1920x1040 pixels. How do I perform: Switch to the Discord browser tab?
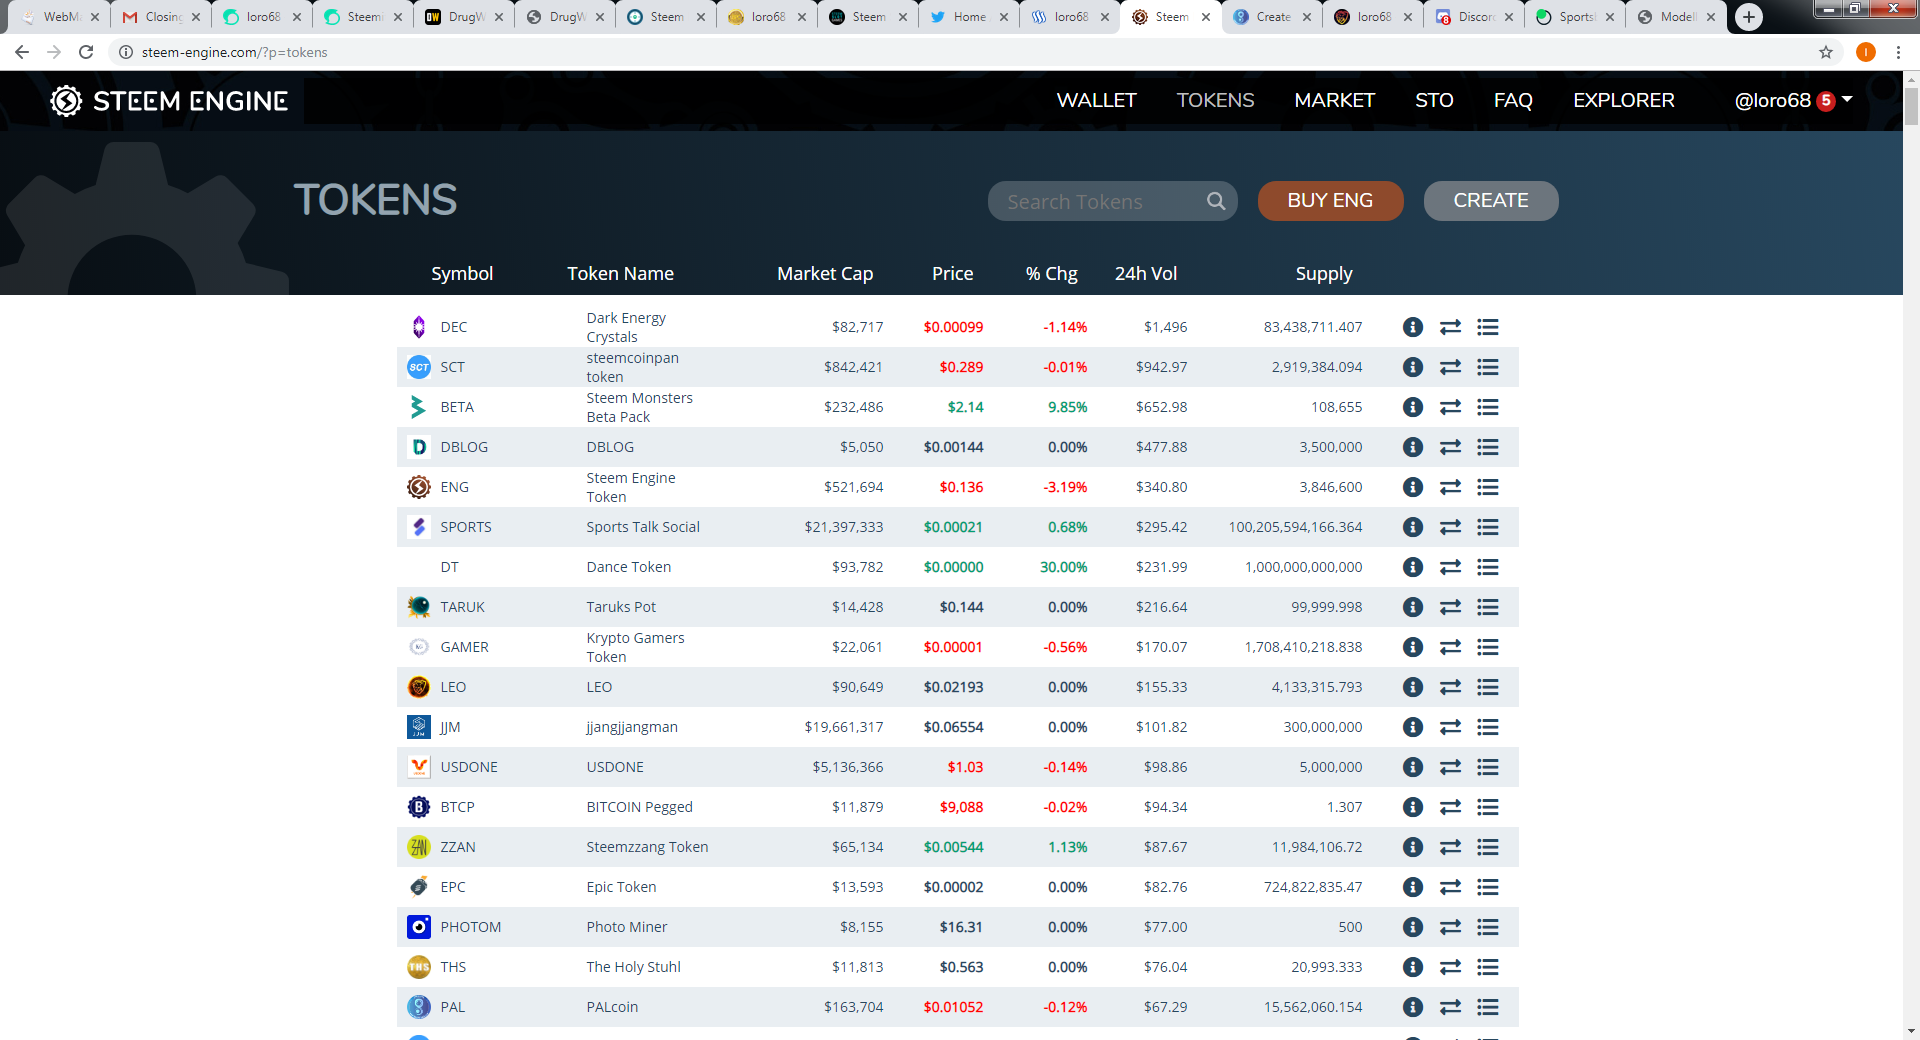pos(1474,17)
